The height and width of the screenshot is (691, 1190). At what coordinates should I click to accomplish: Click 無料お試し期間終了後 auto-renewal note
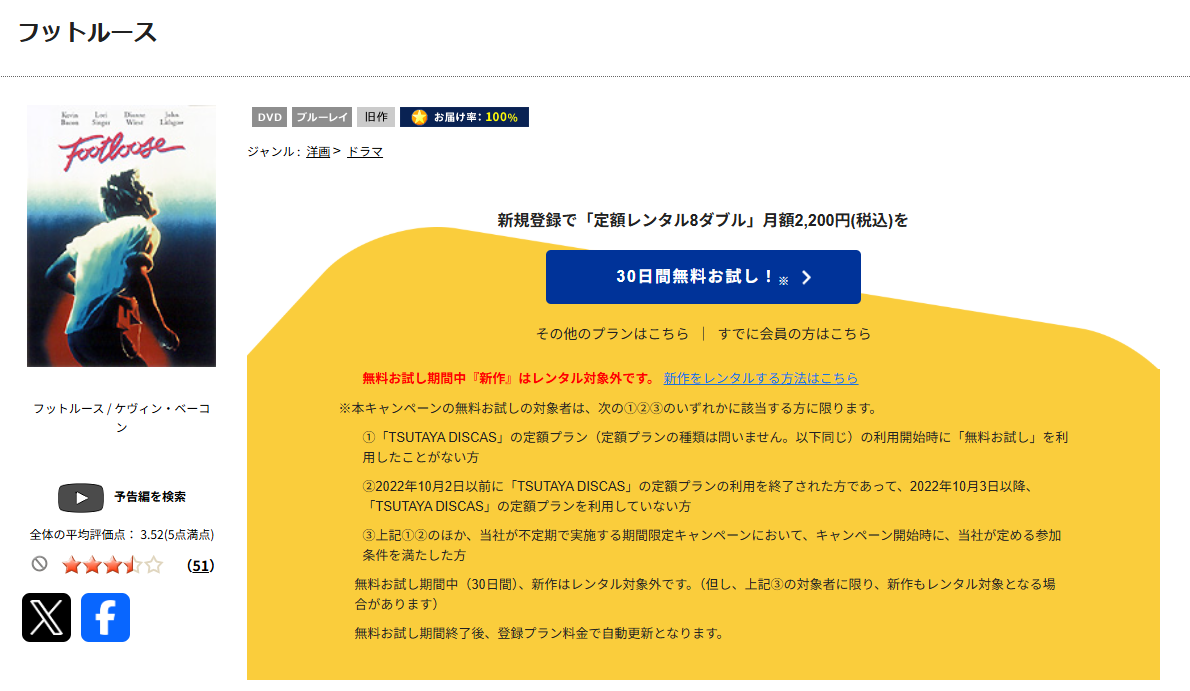click(540, 633)
